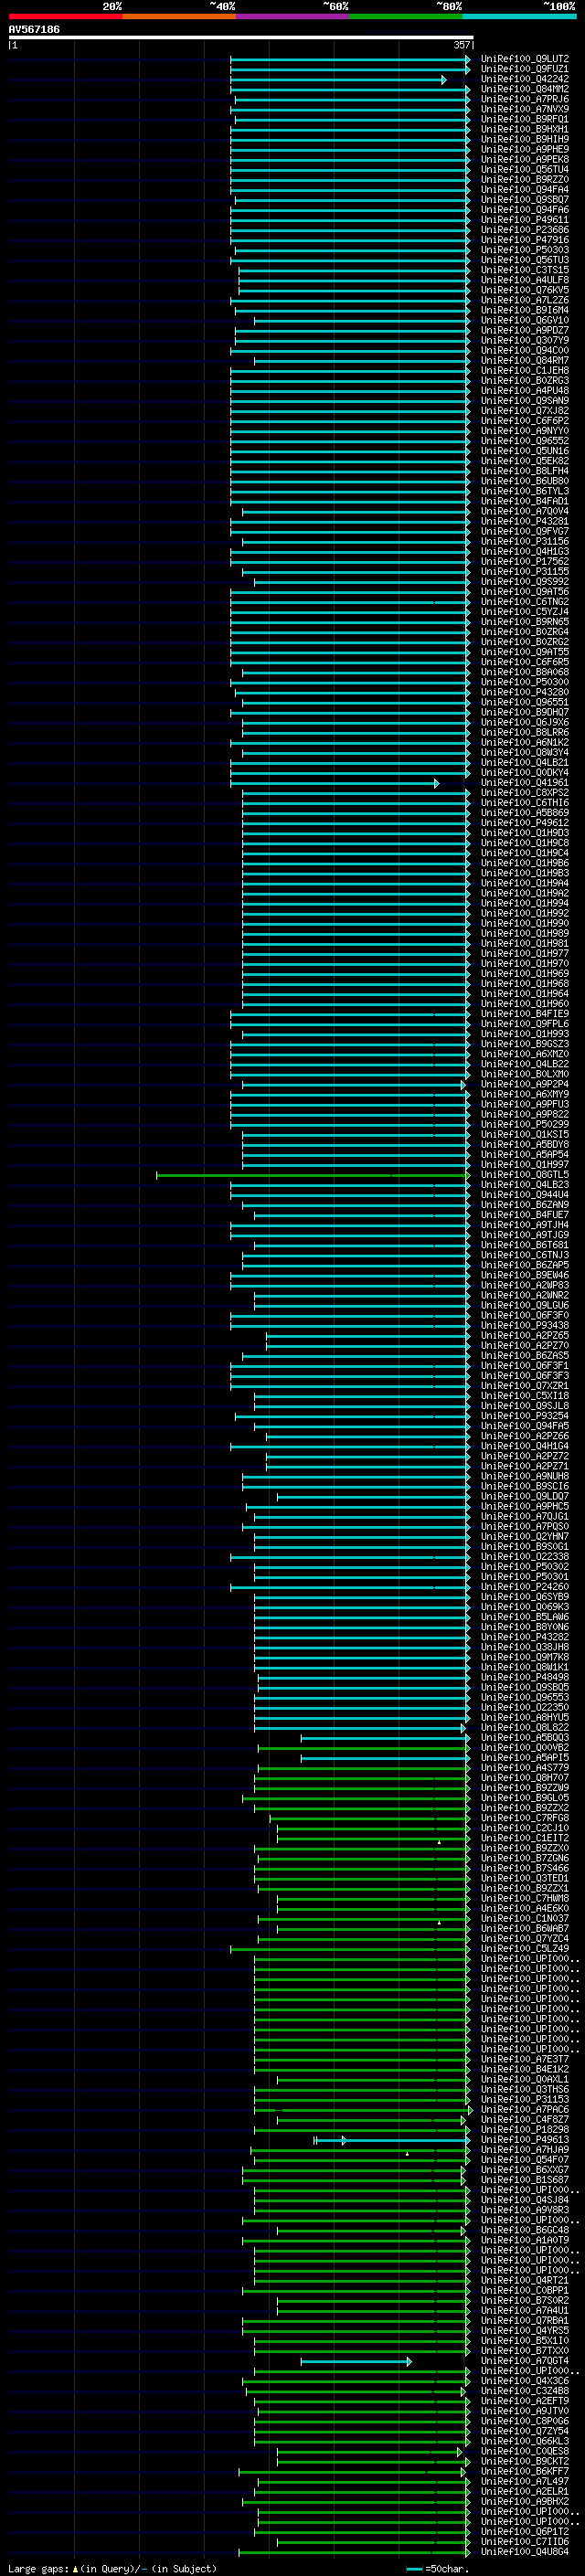
Task: Open hit UniRef100_B4FUE7
Action: (525, 1215)
